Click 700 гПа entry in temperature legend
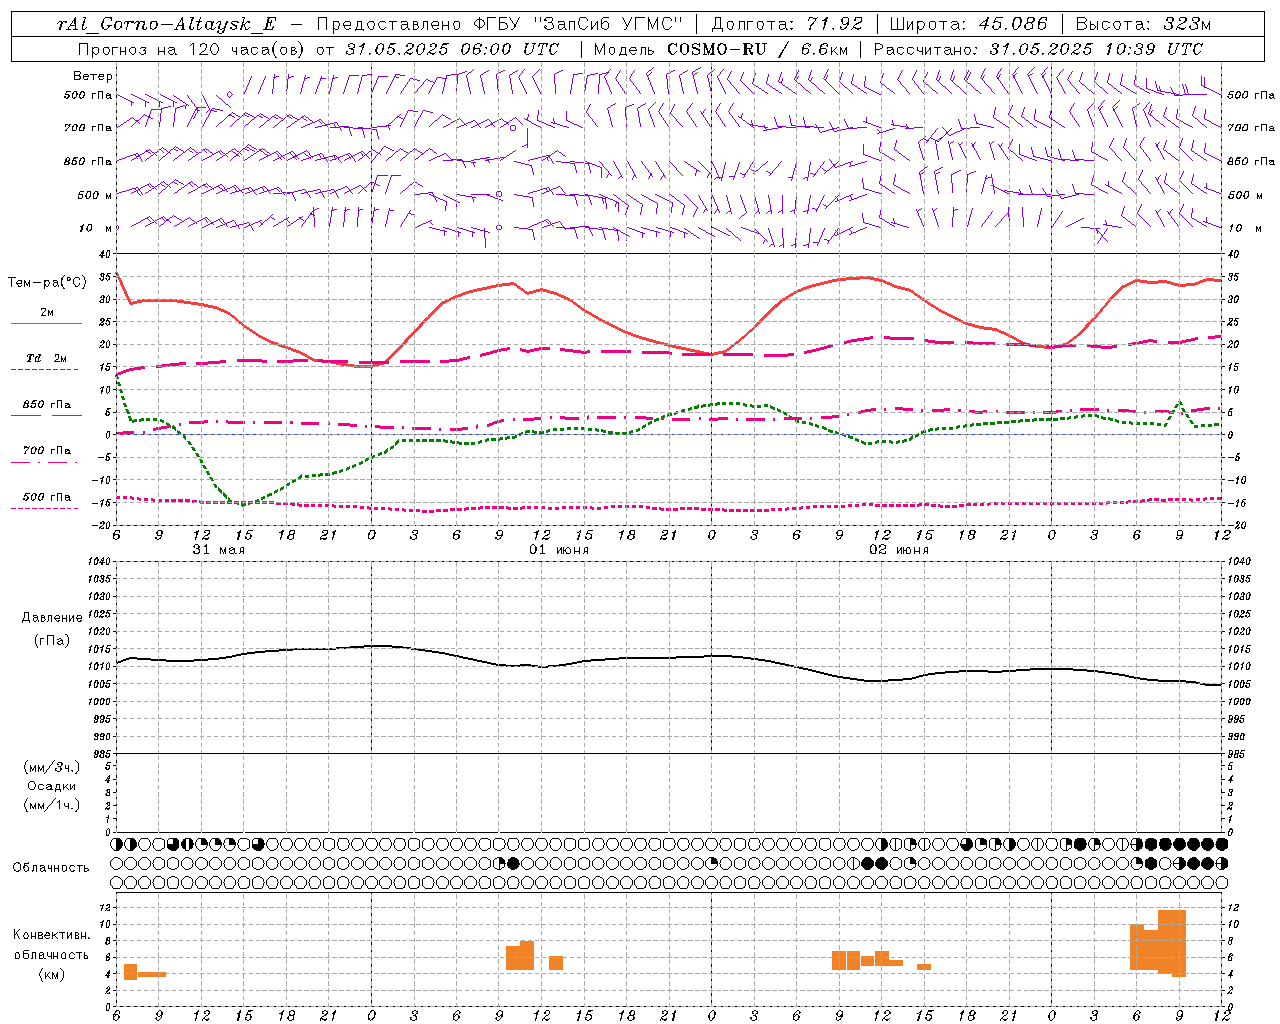This screenshot has width=1280, height=1024. pos(47,450)
